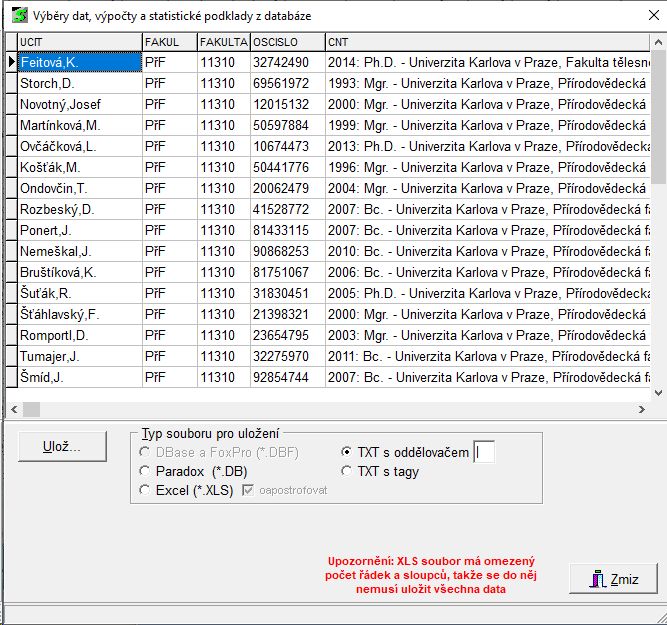
Task: Click the current row indicator arrow
Action: (11, 62)
